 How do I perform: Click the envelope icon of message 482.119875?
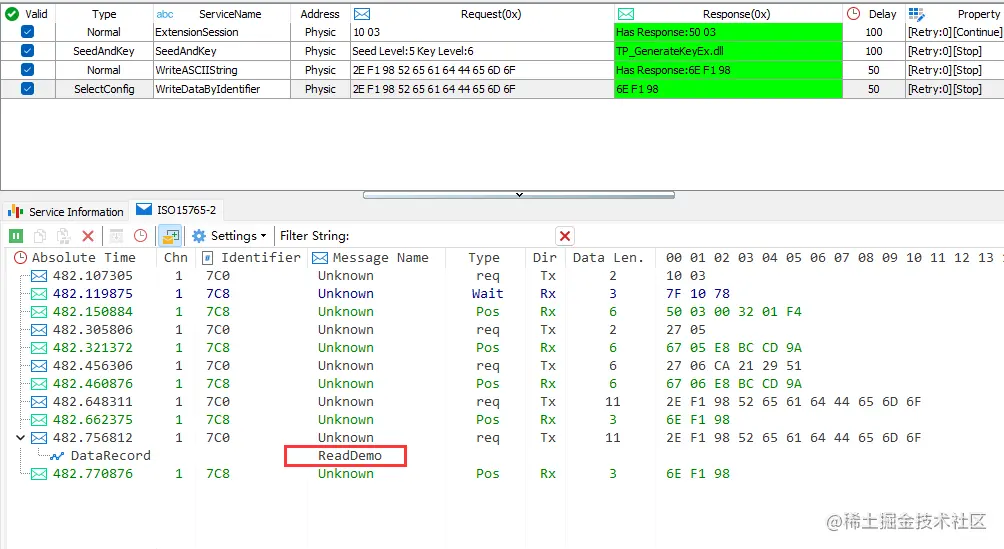tap(39, 294)
